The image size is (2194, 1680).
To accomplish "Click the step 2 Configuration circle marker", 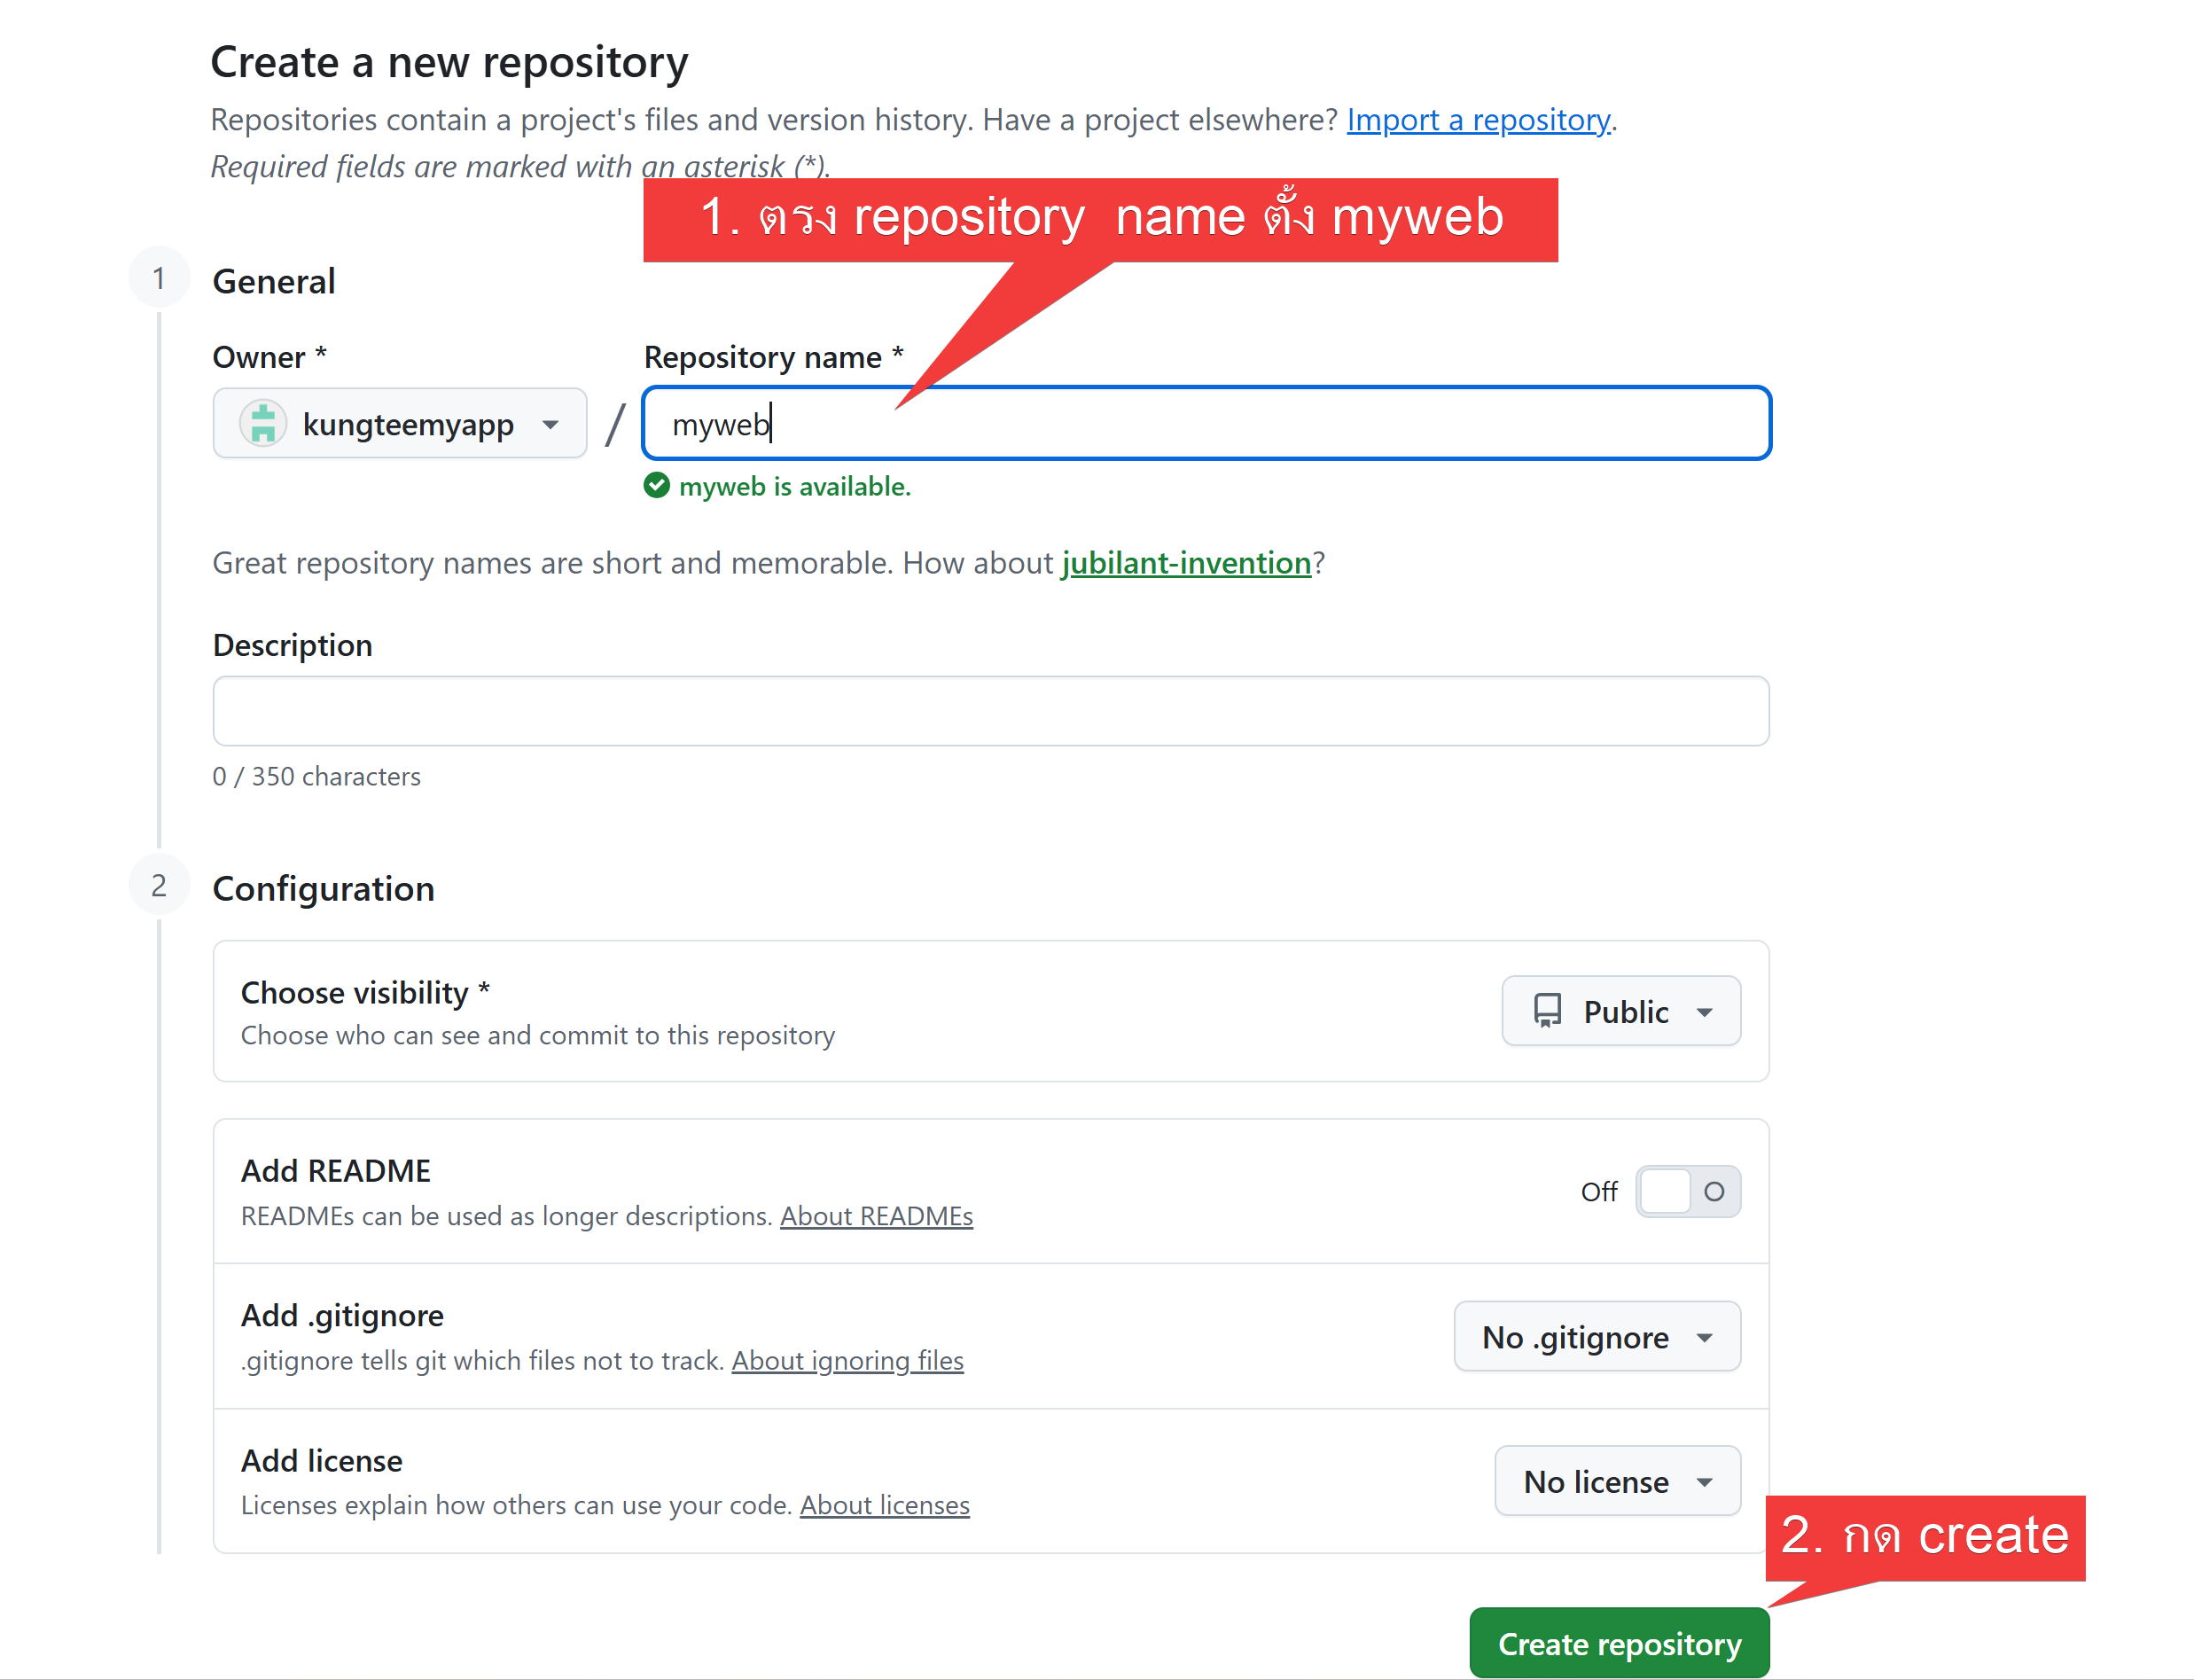I will pyautogui.click(x=159, y=885).
